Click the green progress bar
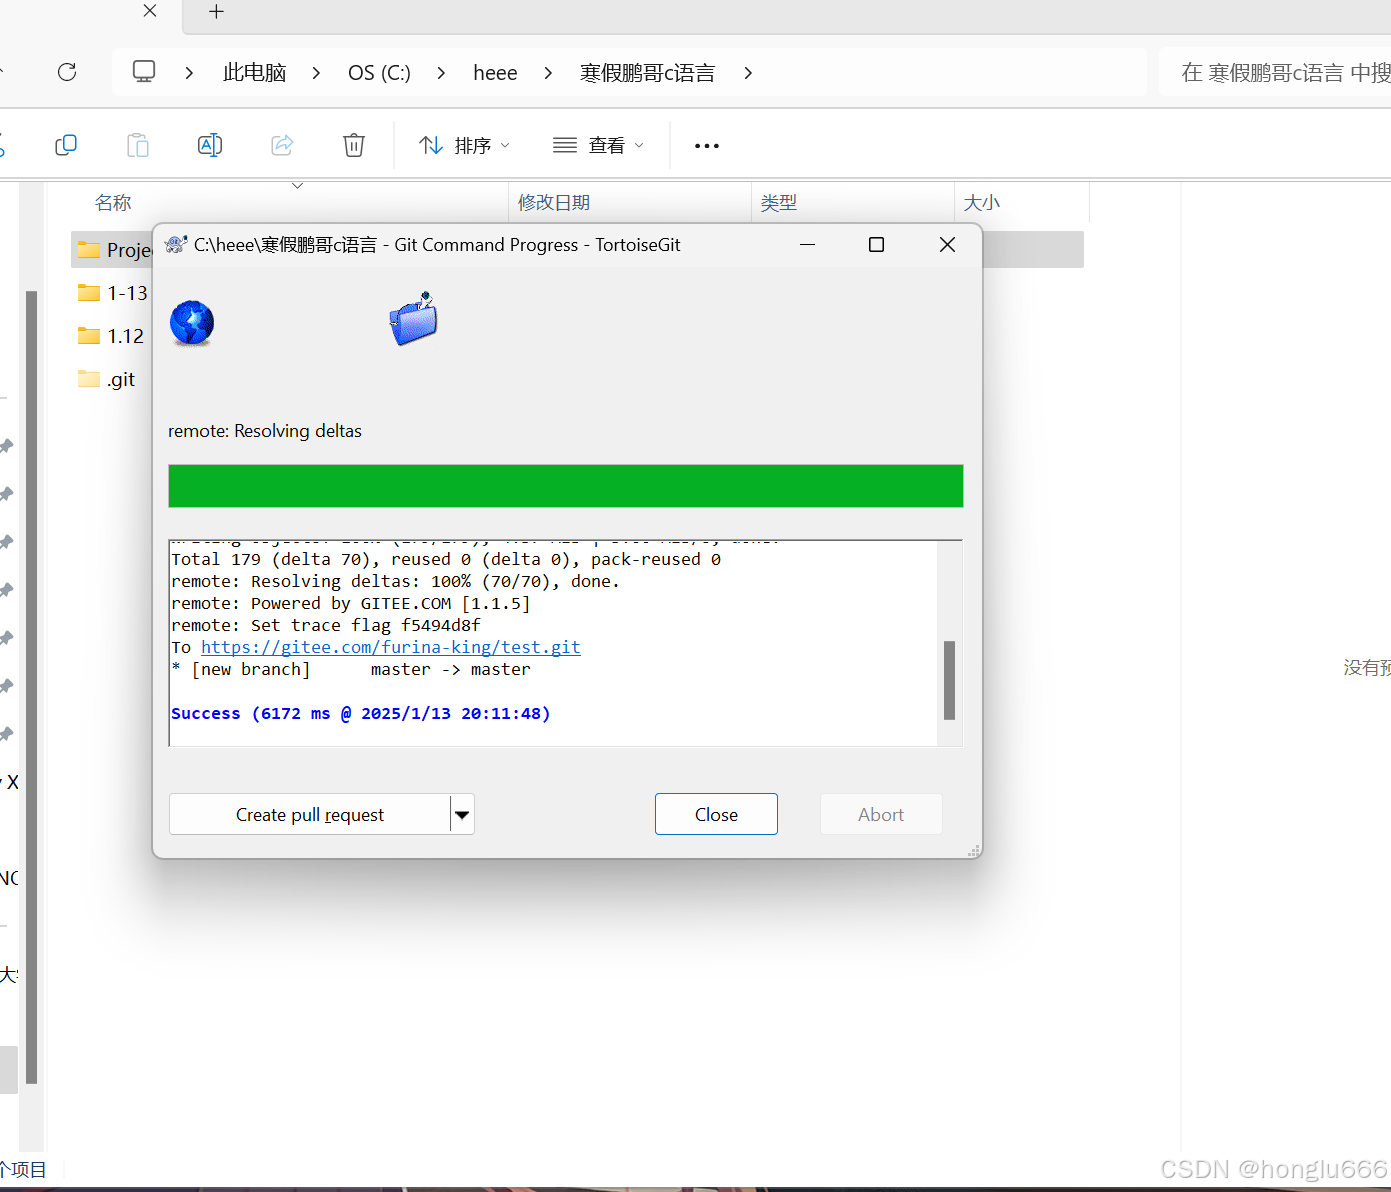This screenshot has height=1192, width=1391. (566, 486)
